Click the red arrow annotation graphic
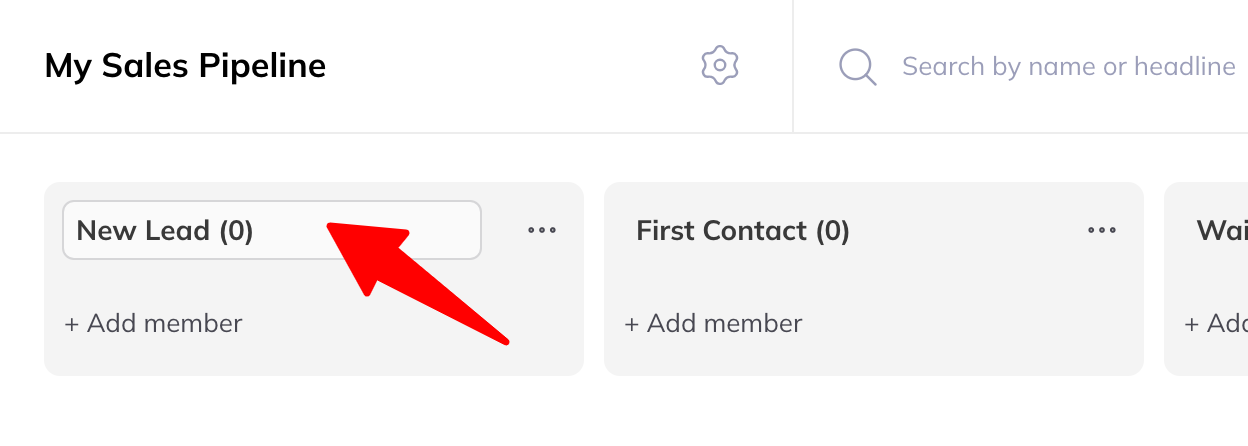 [418, 282]
